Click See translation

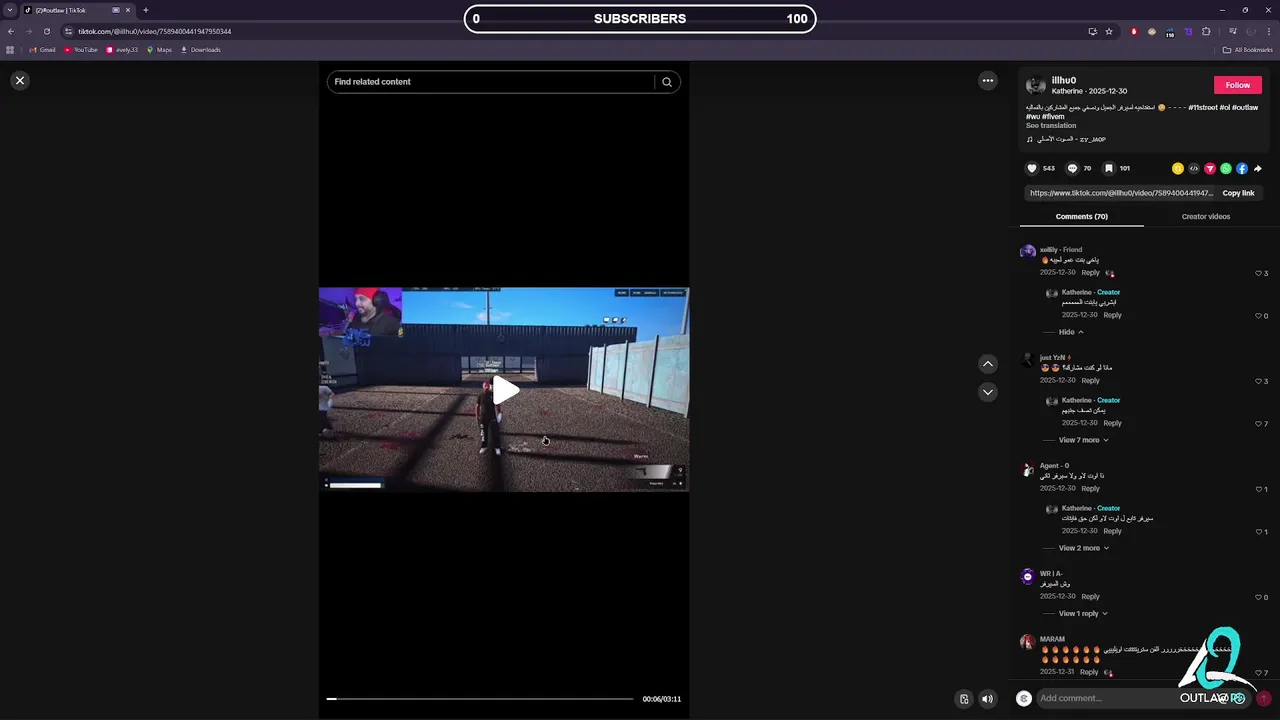coord(1051,126)
